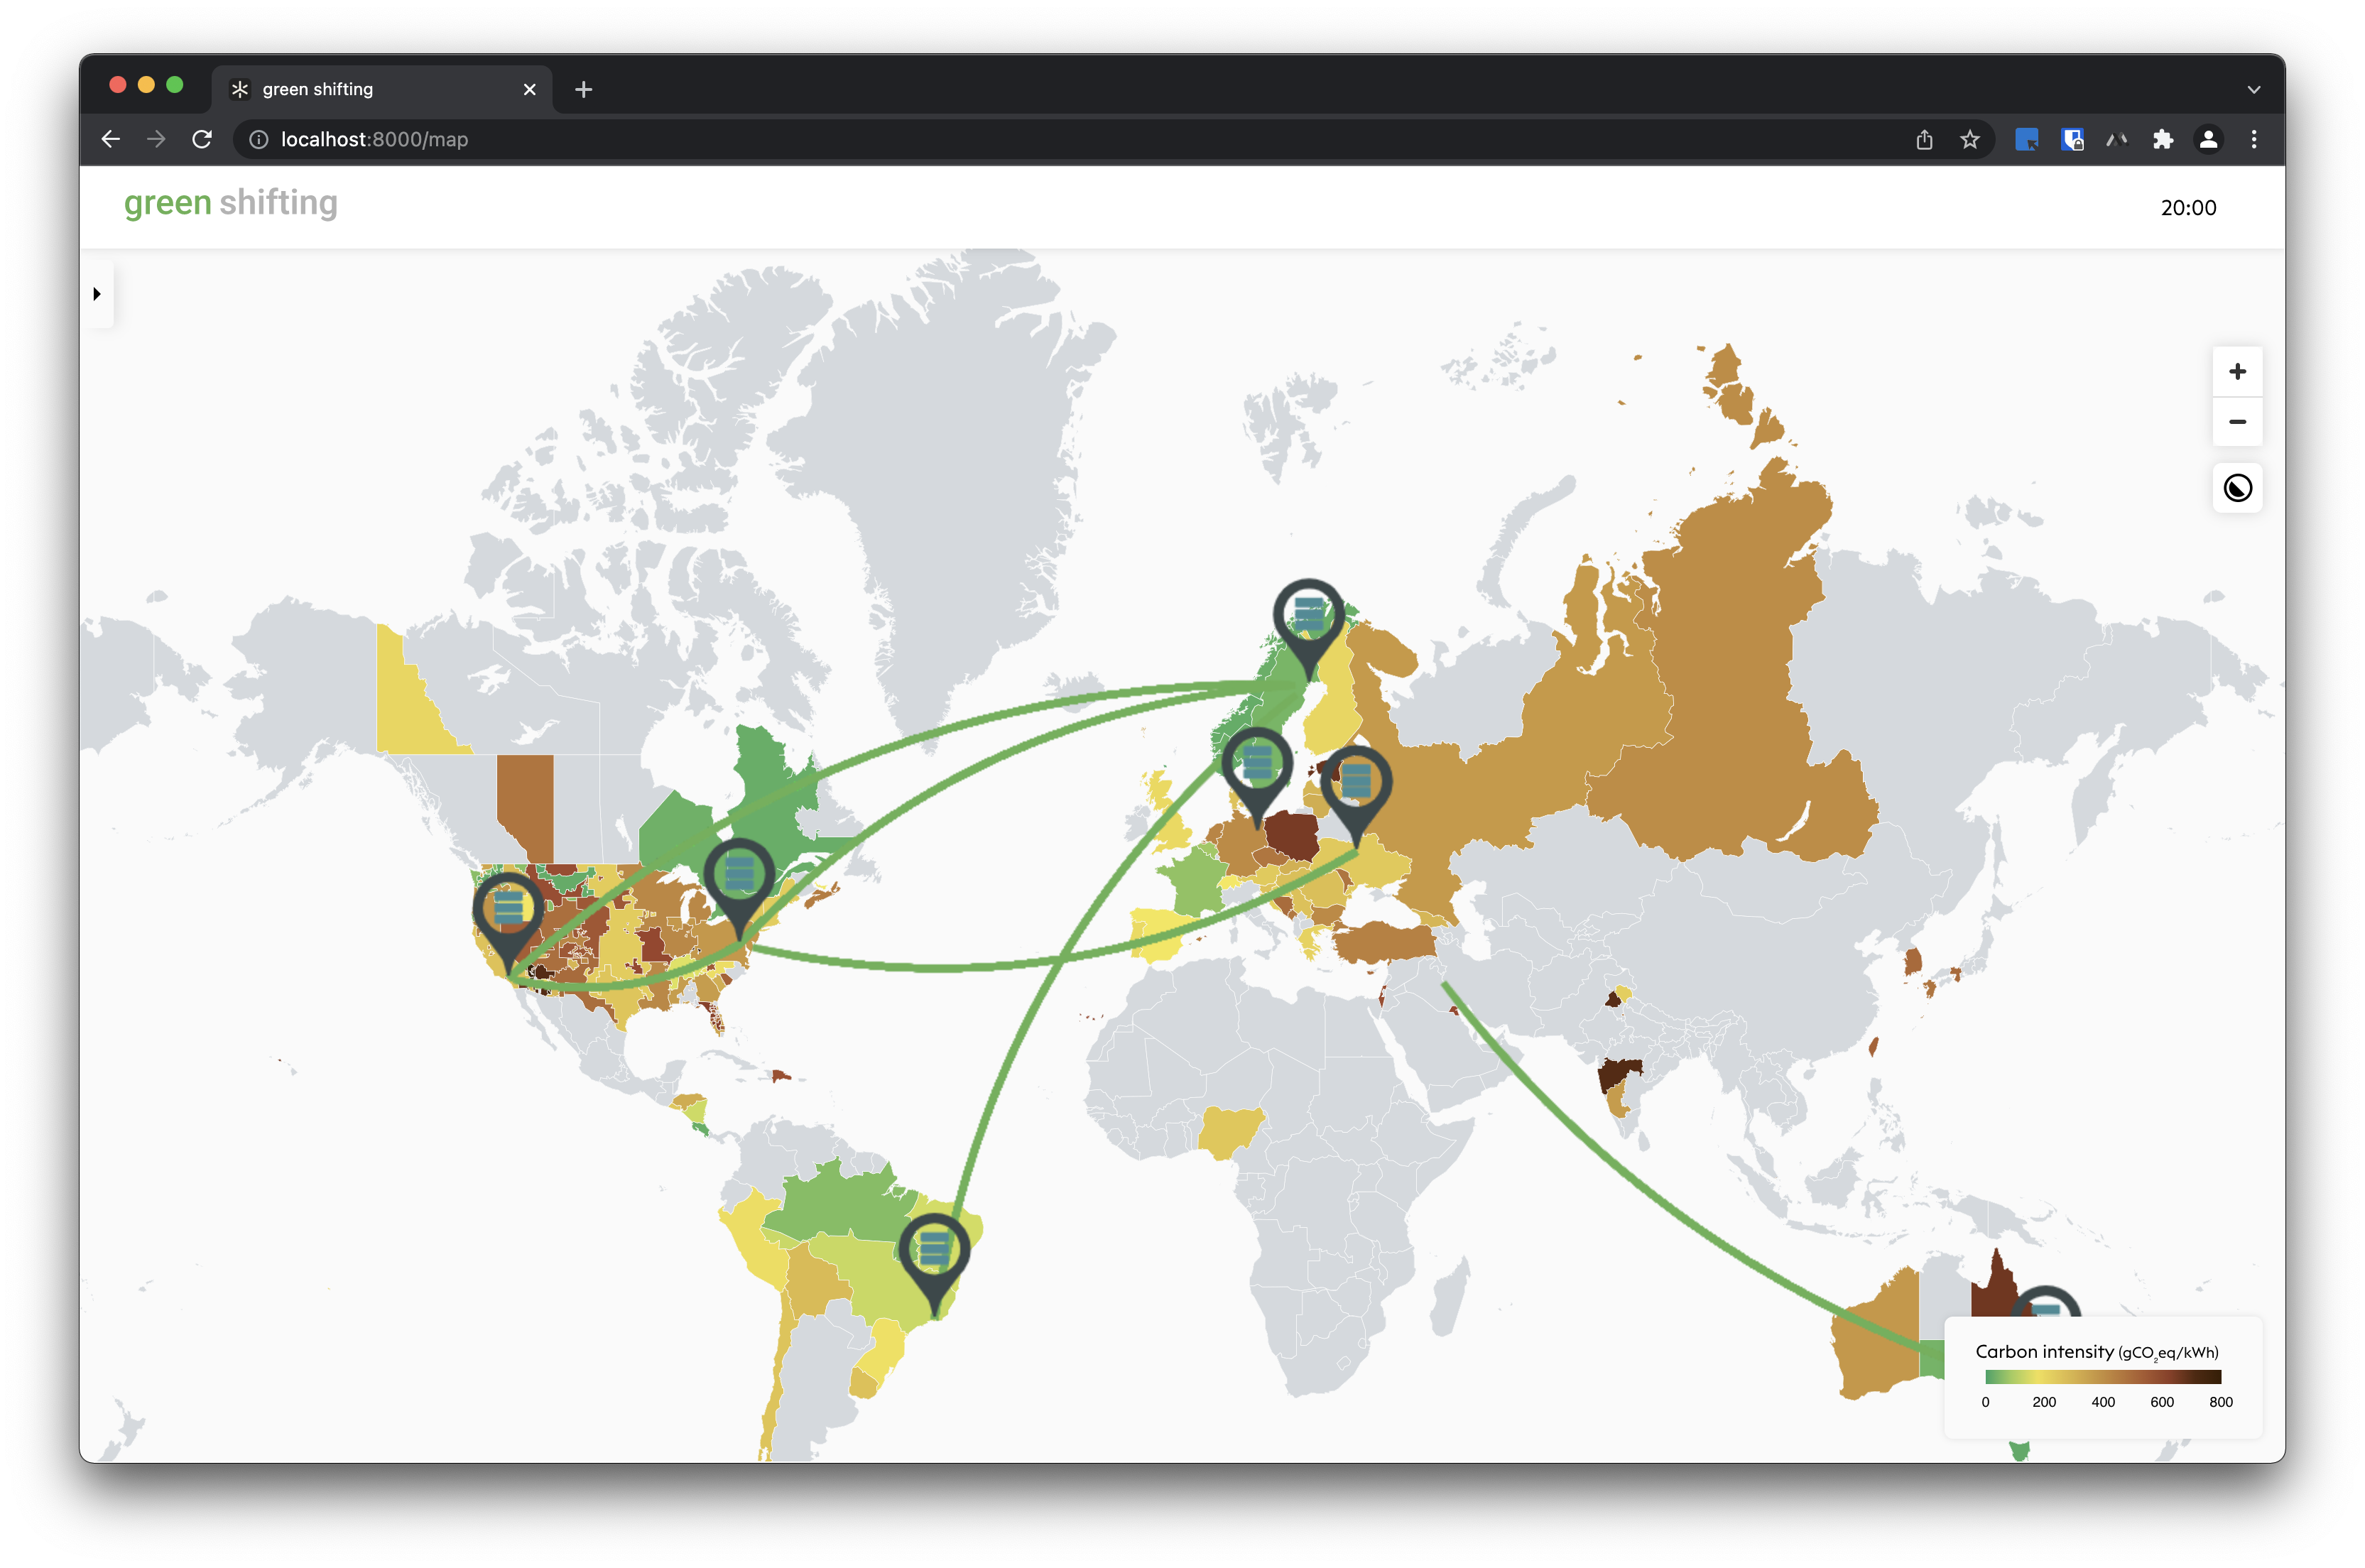Toggle the dark mode map theme button
The image size is (2365, 1568).
(2237, 488)
